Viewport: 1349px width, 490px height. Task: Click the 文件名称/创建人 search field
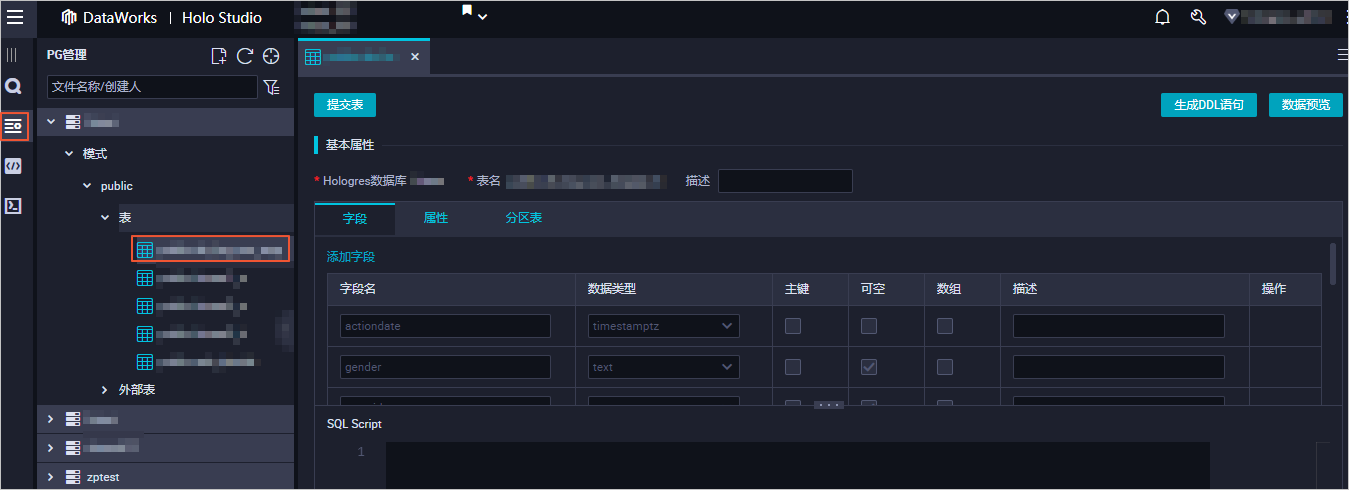[152, 87]
